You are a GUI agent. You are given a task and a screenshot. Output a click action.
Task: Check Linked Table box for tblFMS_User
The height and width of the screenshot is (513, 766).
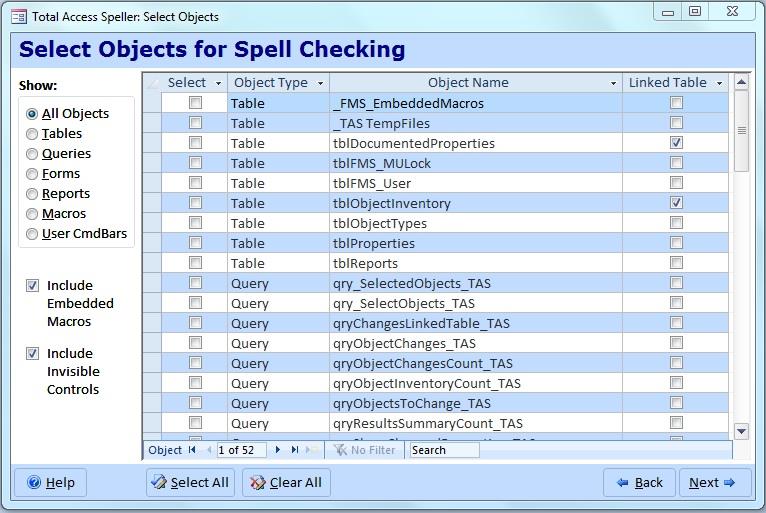(x=677, y=183)
